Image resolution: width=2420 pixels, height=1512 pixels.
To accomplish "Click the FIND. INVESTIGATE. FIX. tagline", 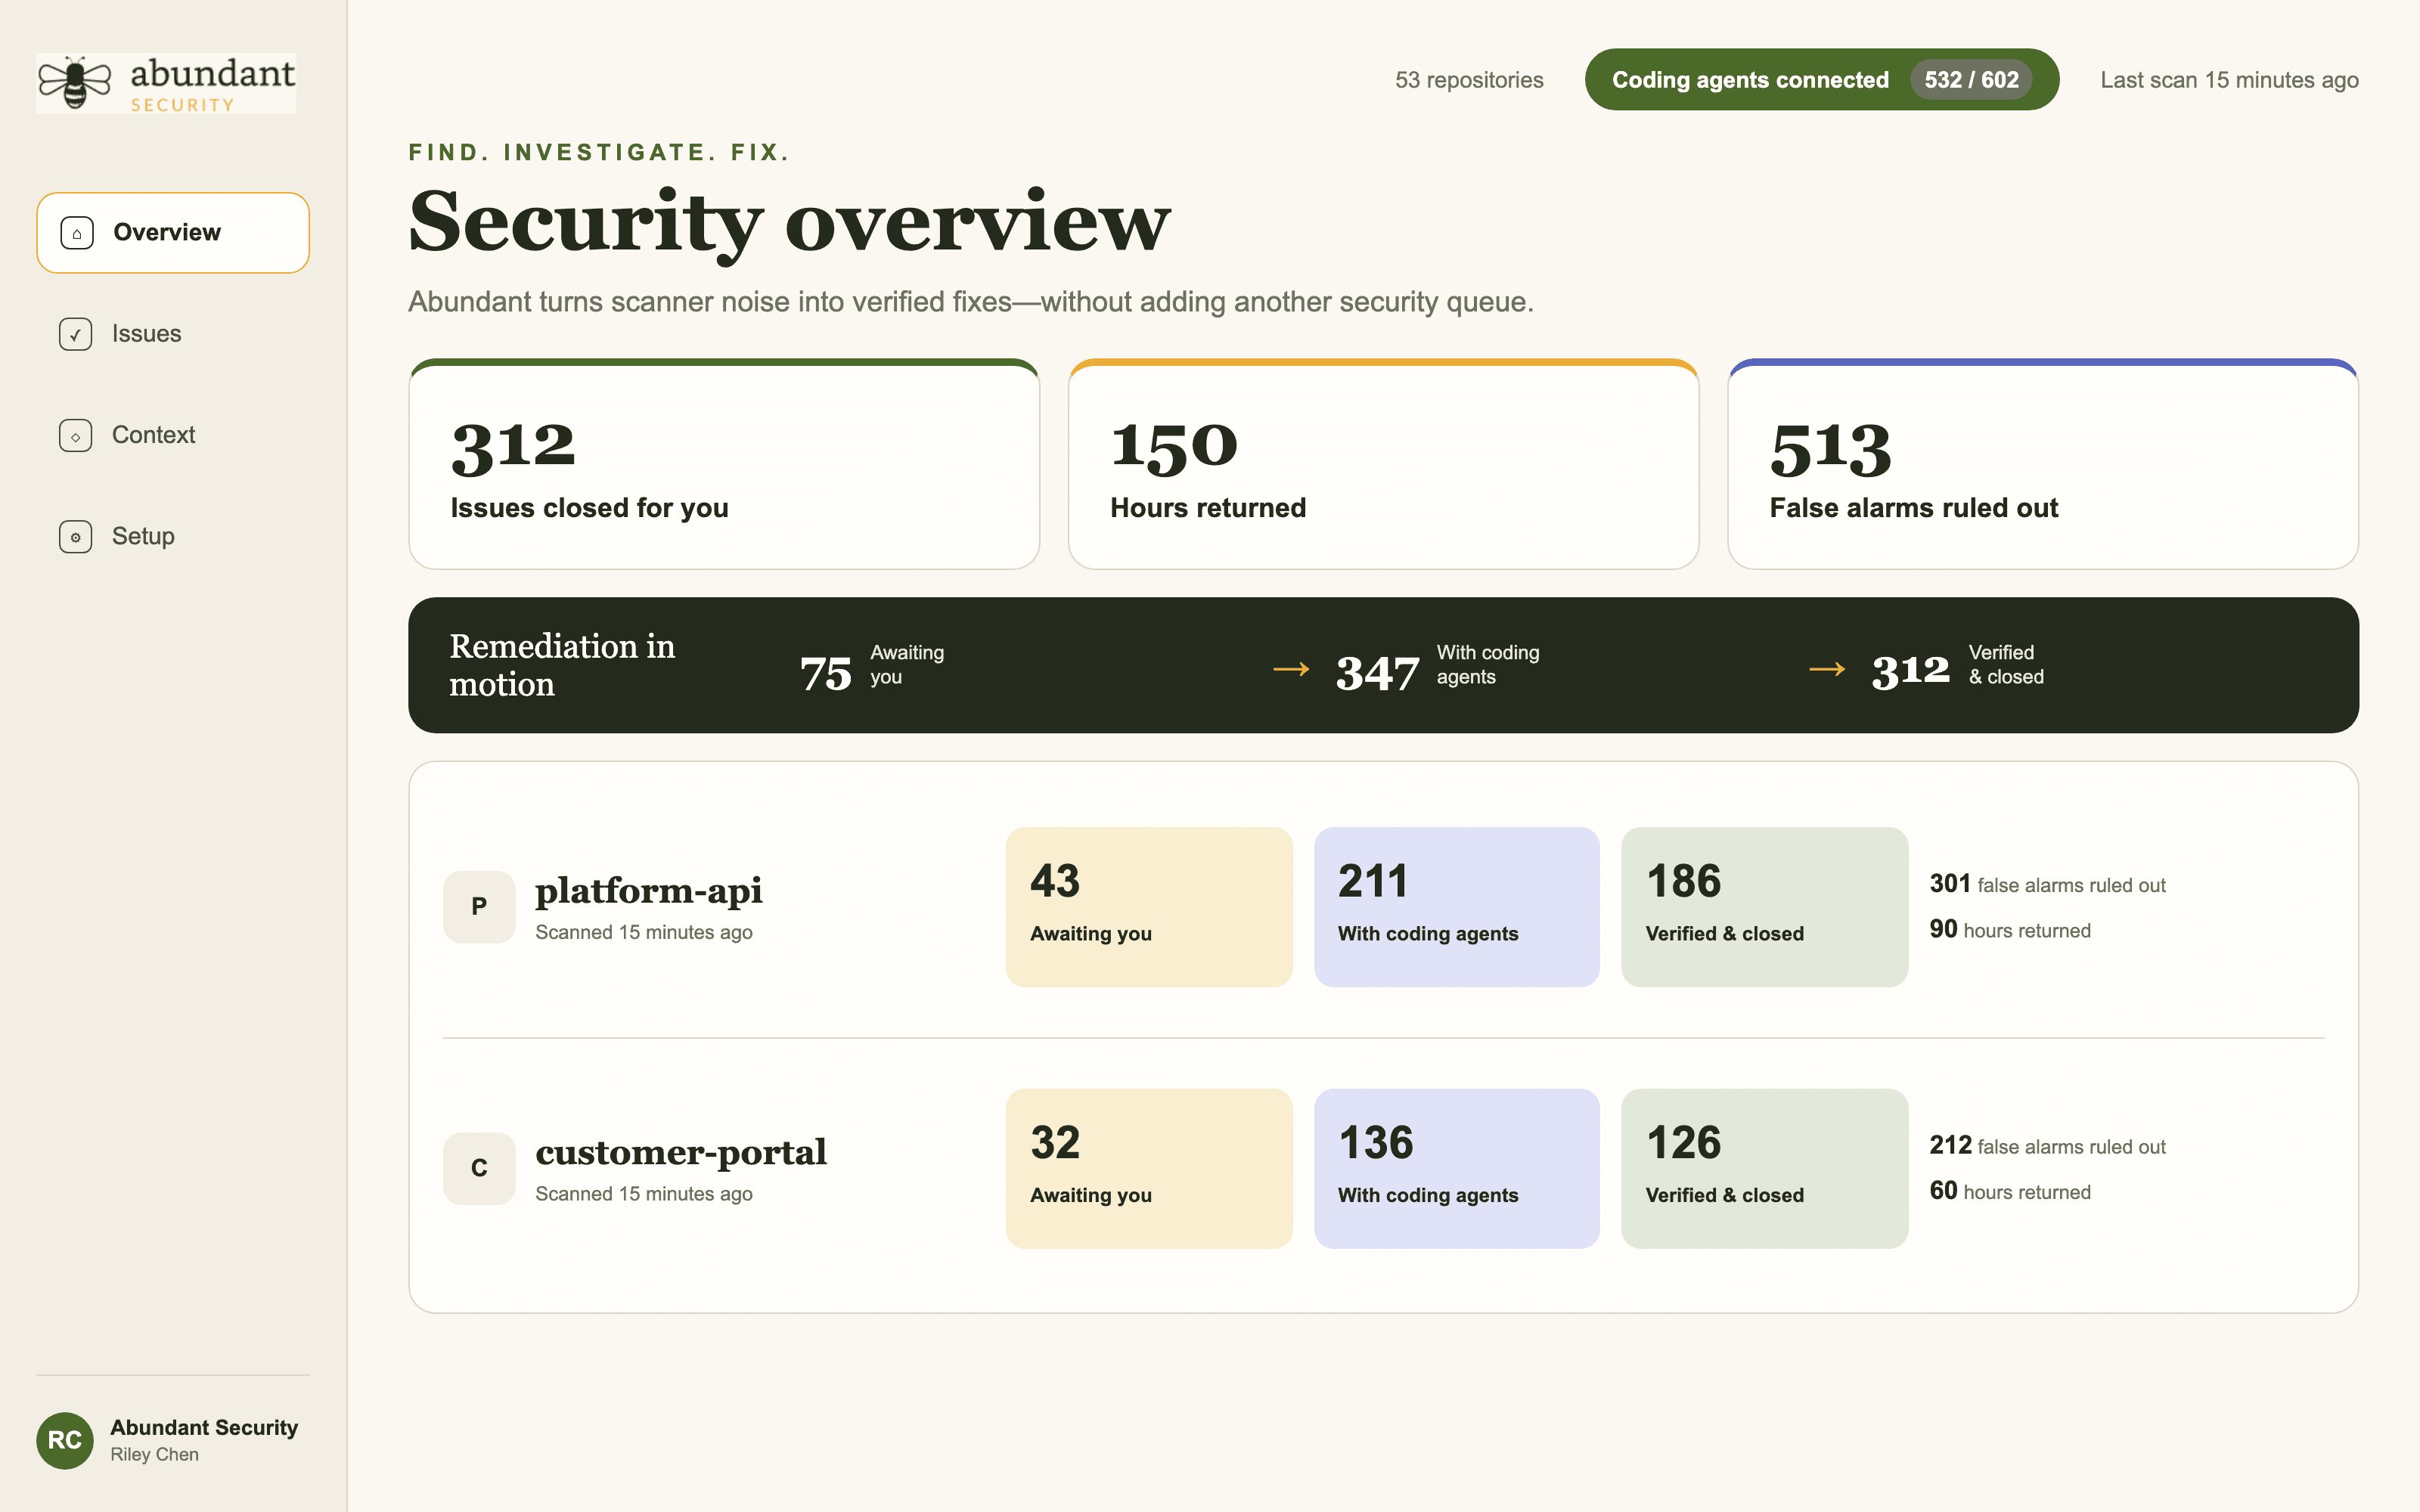I will pos(599,152).
